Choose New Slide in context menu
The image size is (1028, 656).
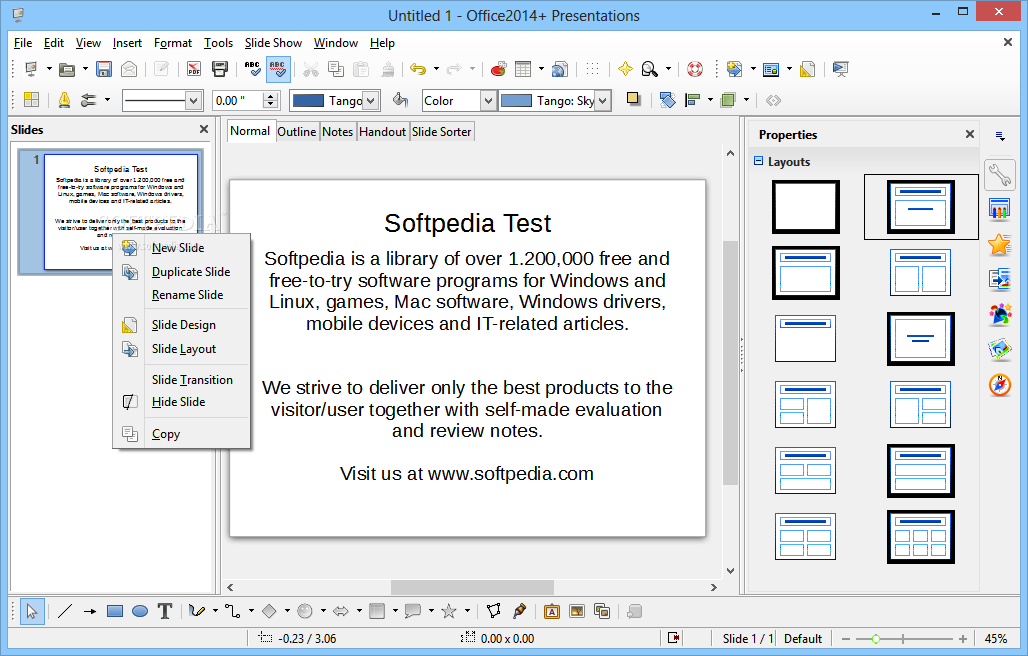click(182, 248)
